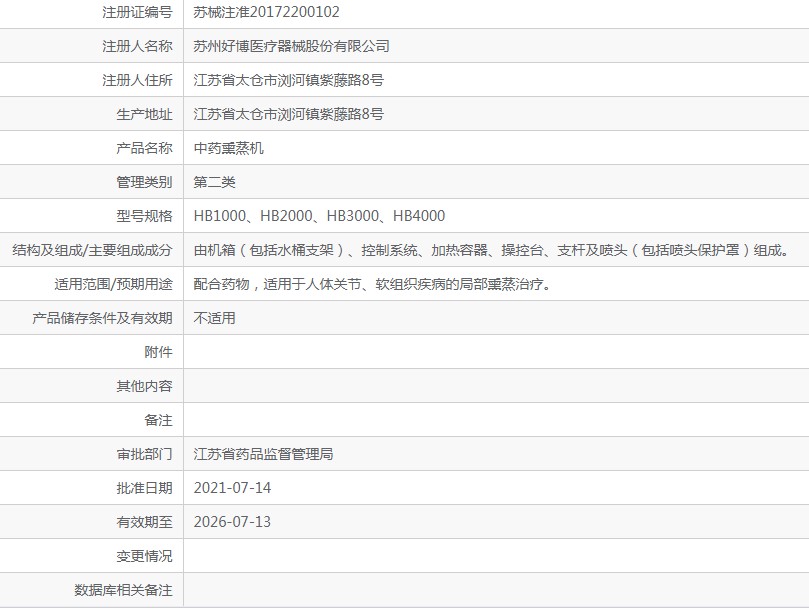The image size is (809, 612).
Task: Click the label 审批部门
Action: pos(144,454)
